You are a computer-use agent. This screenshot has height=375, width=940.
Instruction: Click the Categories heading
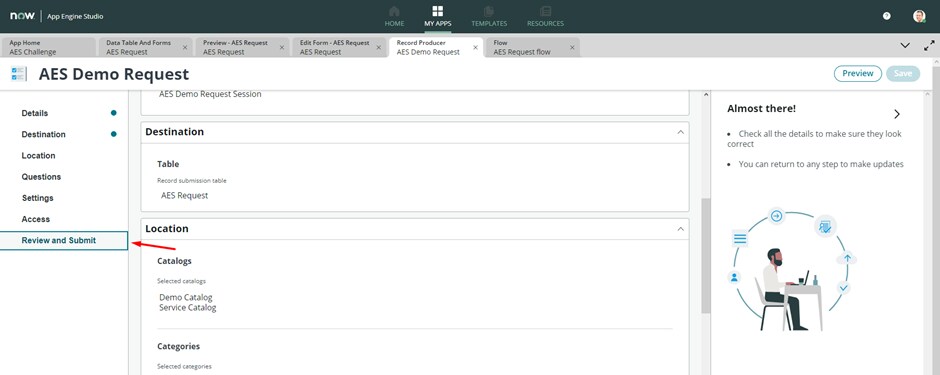pyautogui.click(x=179, y=346)
